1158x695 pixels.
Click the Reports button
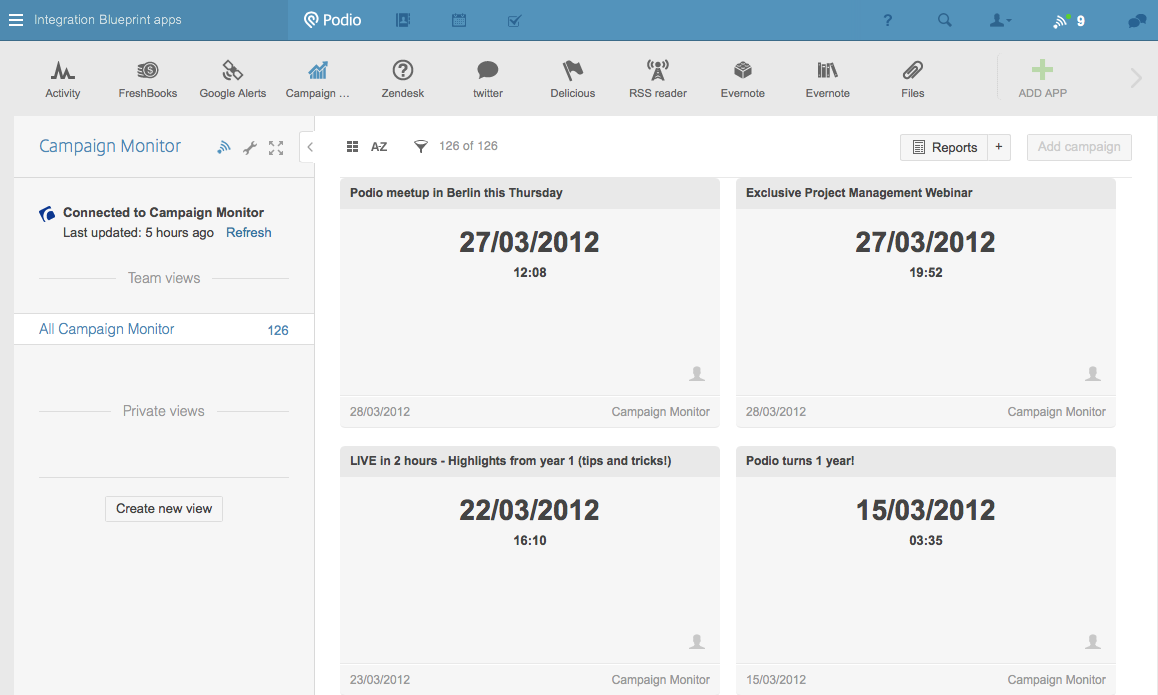[945, 147]
